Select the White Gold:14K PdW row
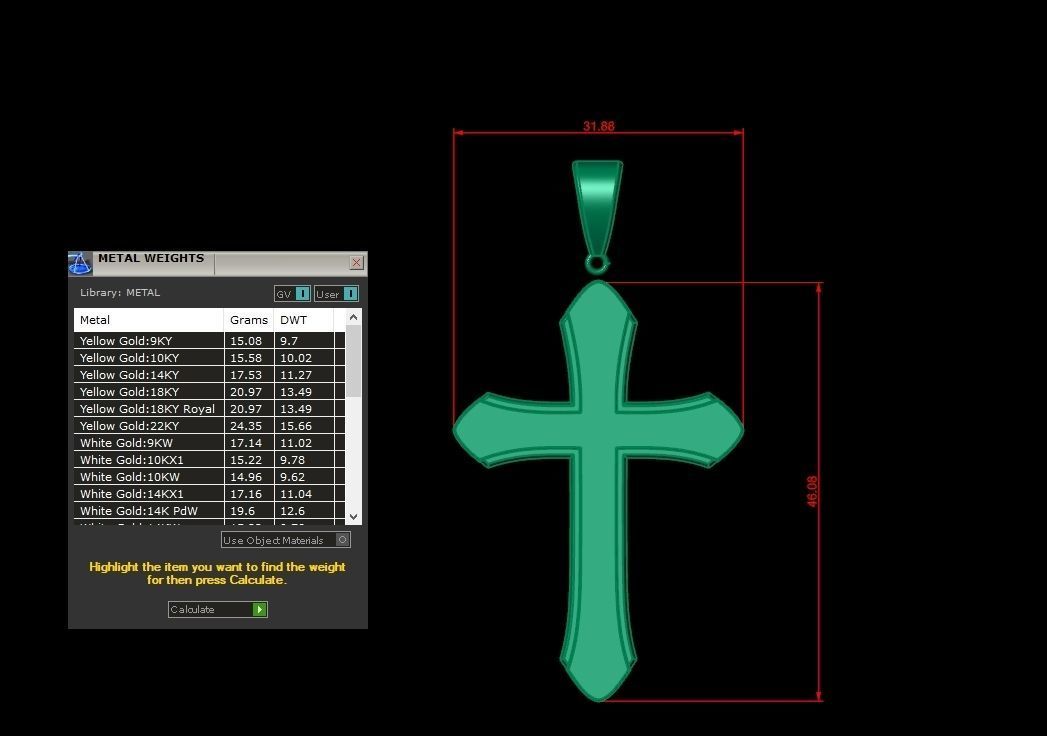The height and width of the screenshot is (736, 1047). click(209, 511)
